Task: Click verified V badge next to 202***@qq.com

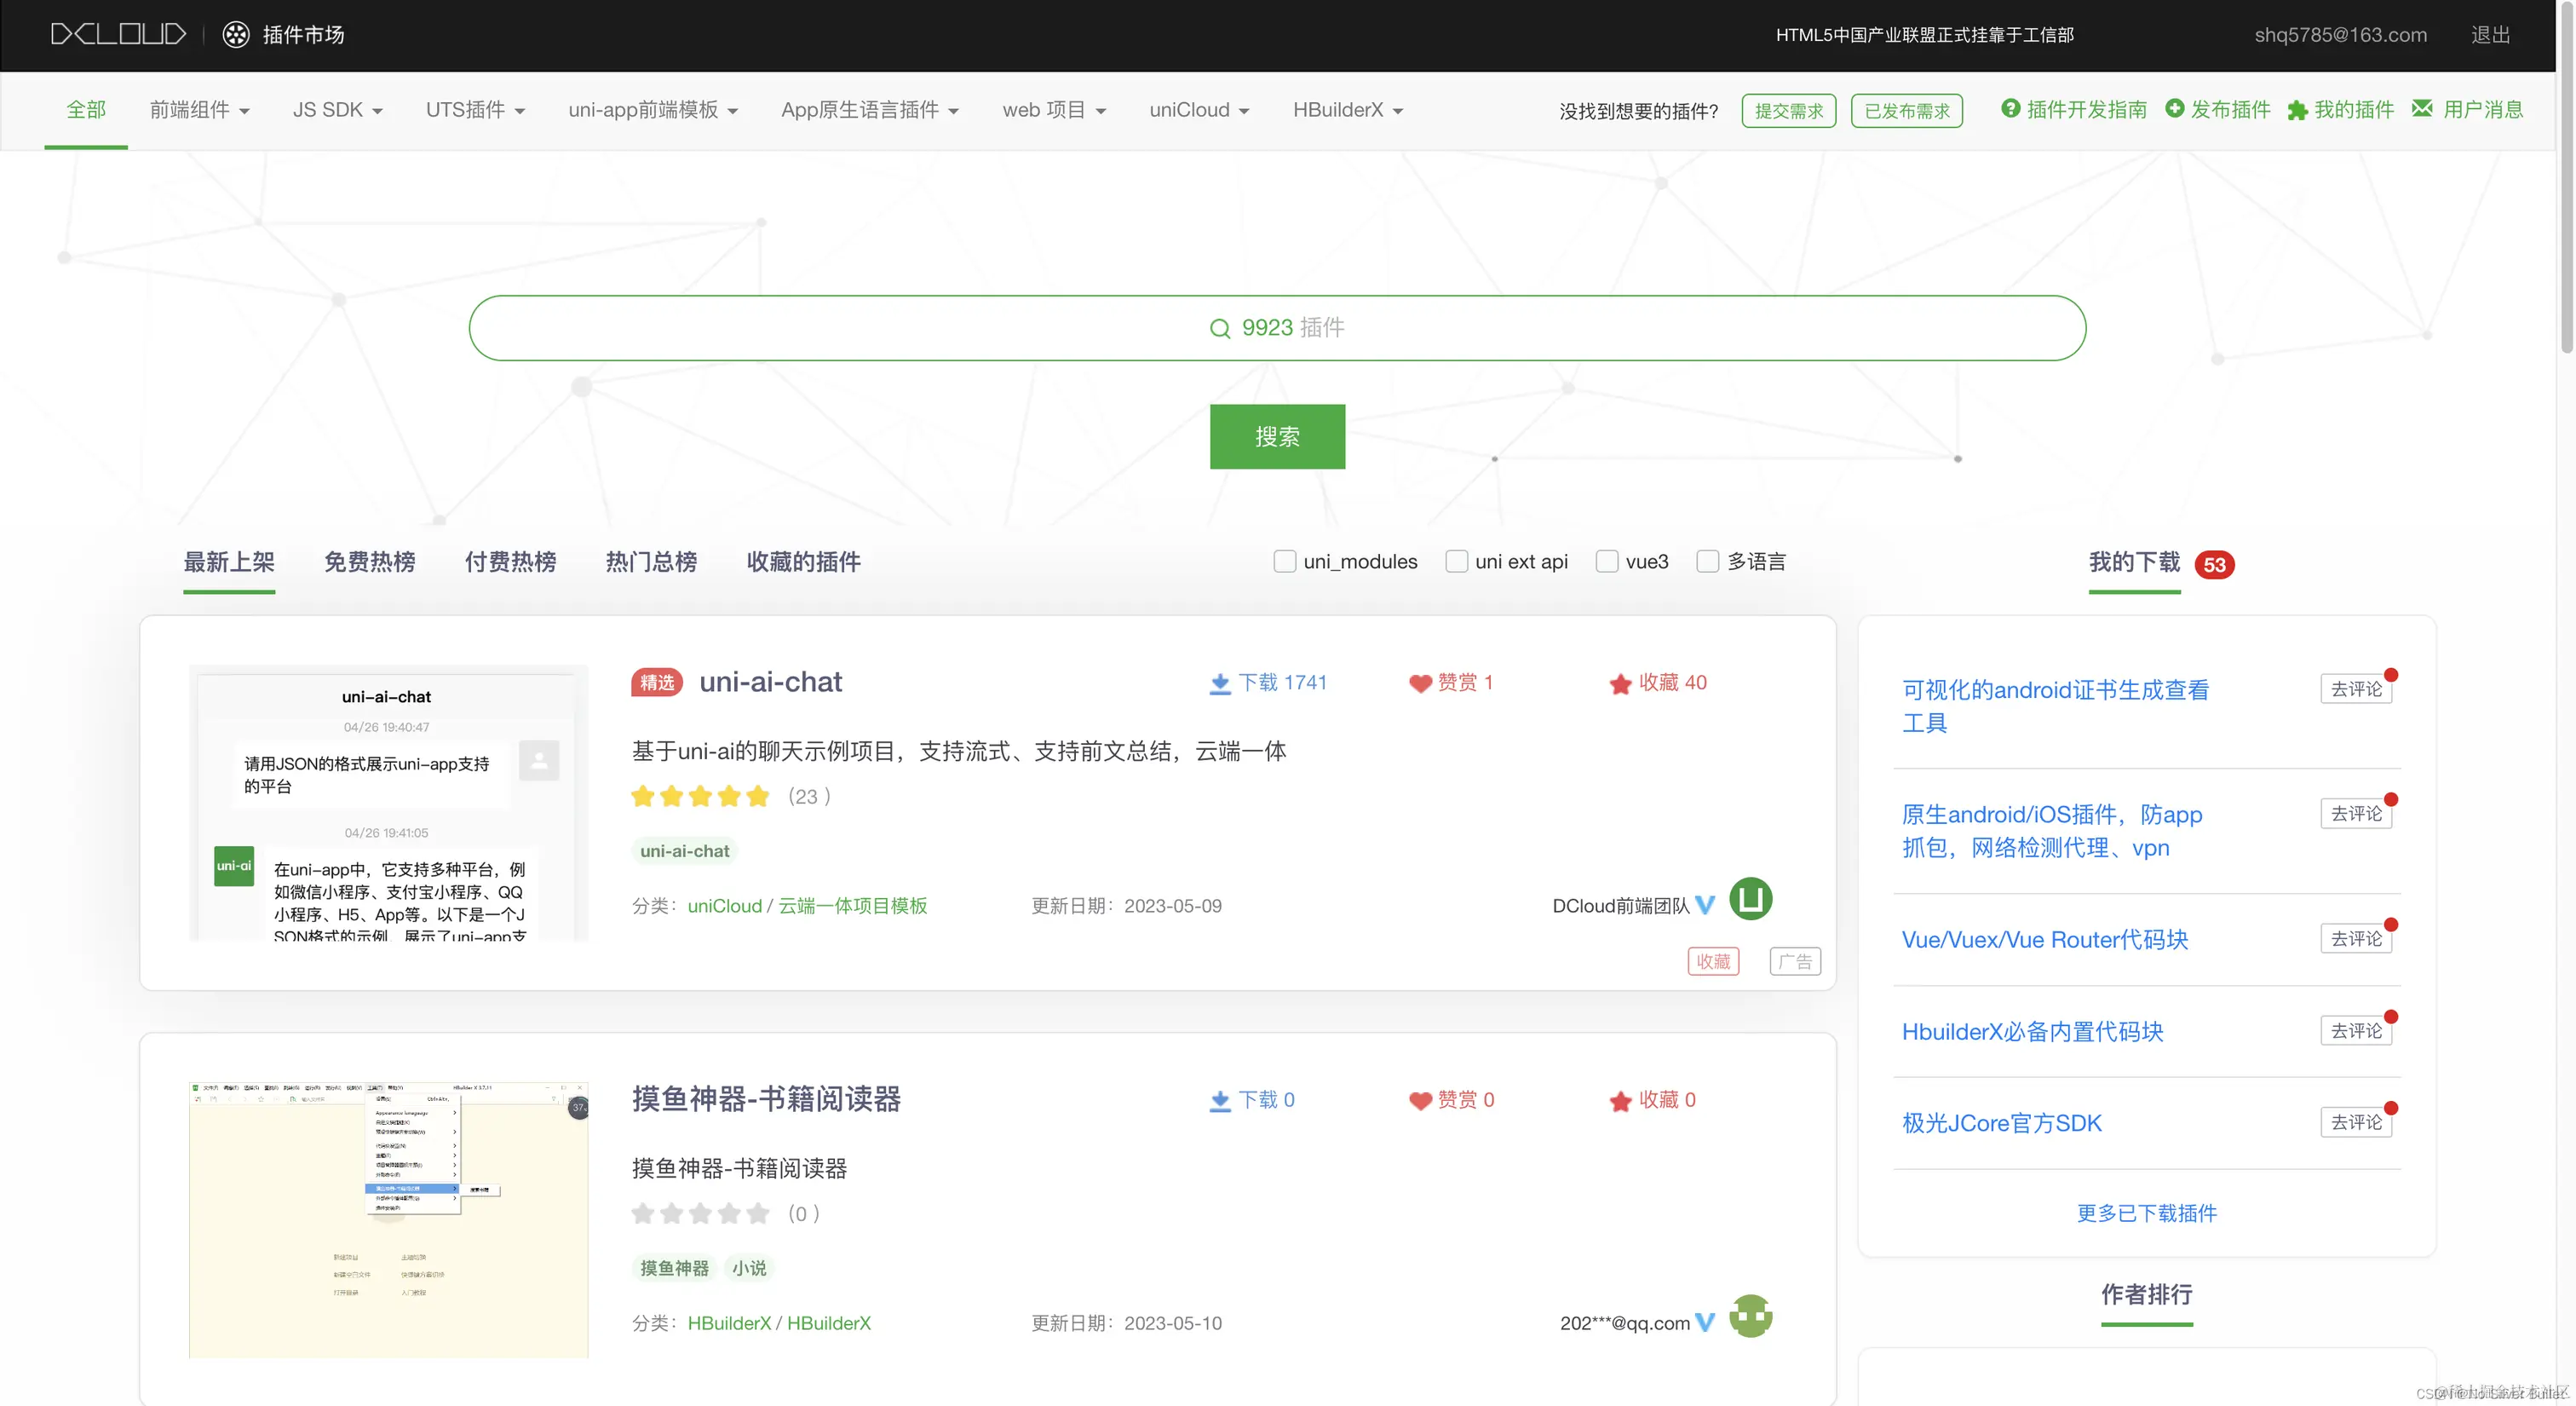Action: pos(1706,1322)
